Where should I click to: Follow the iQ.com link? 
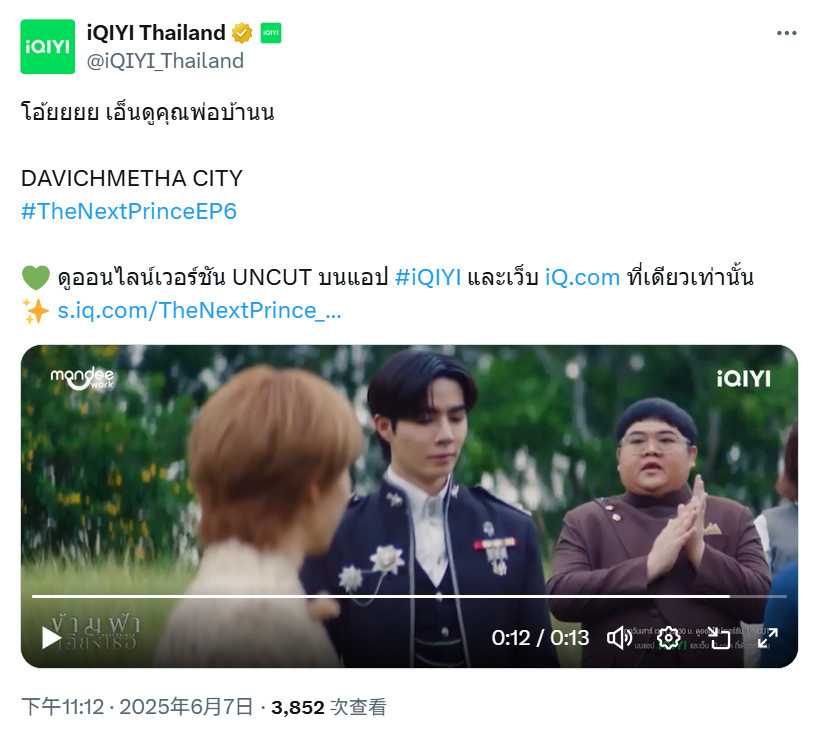point(582,277)
